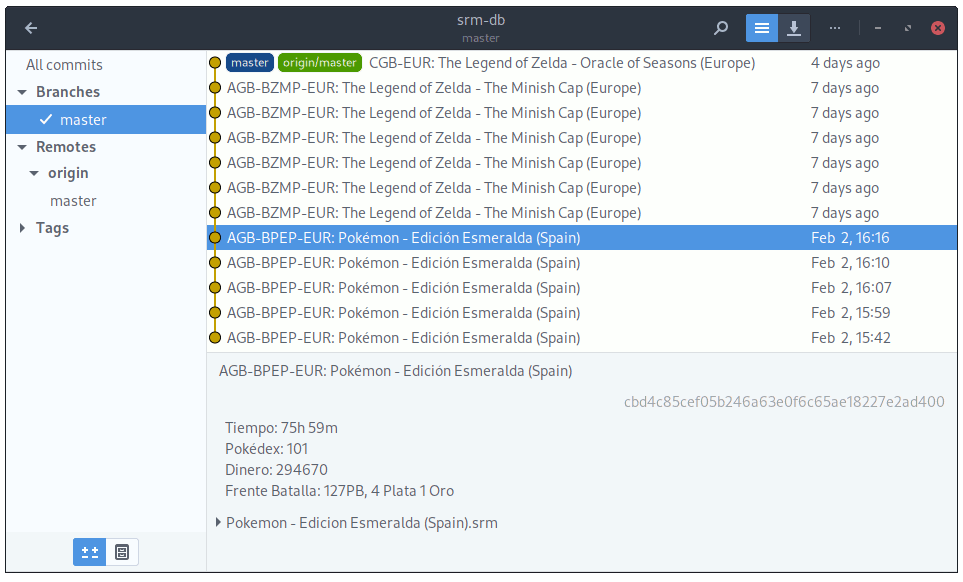Select master under the origin remote
Image resolution: width=963 pixels, height=582 pixels.
tap(74, 200)
